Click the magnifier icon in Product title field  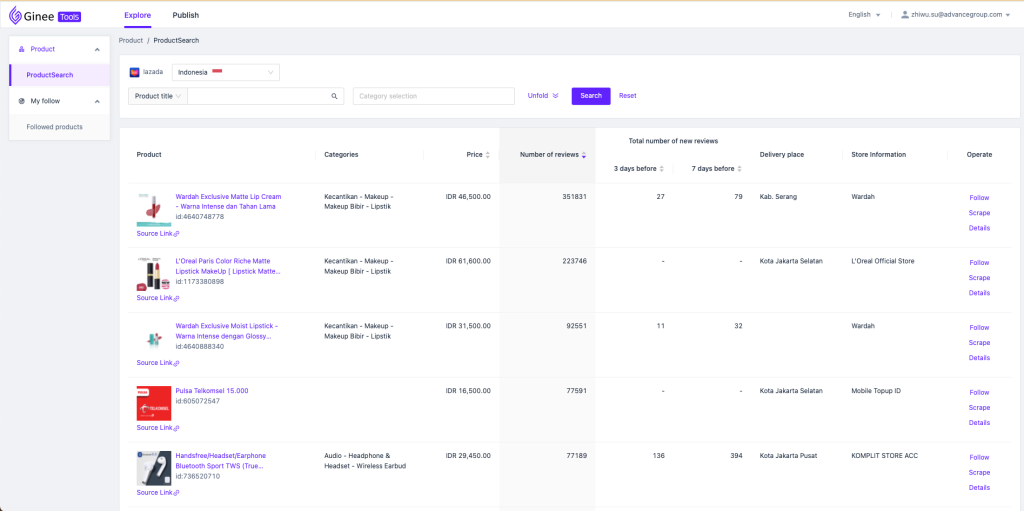point(334,96)
